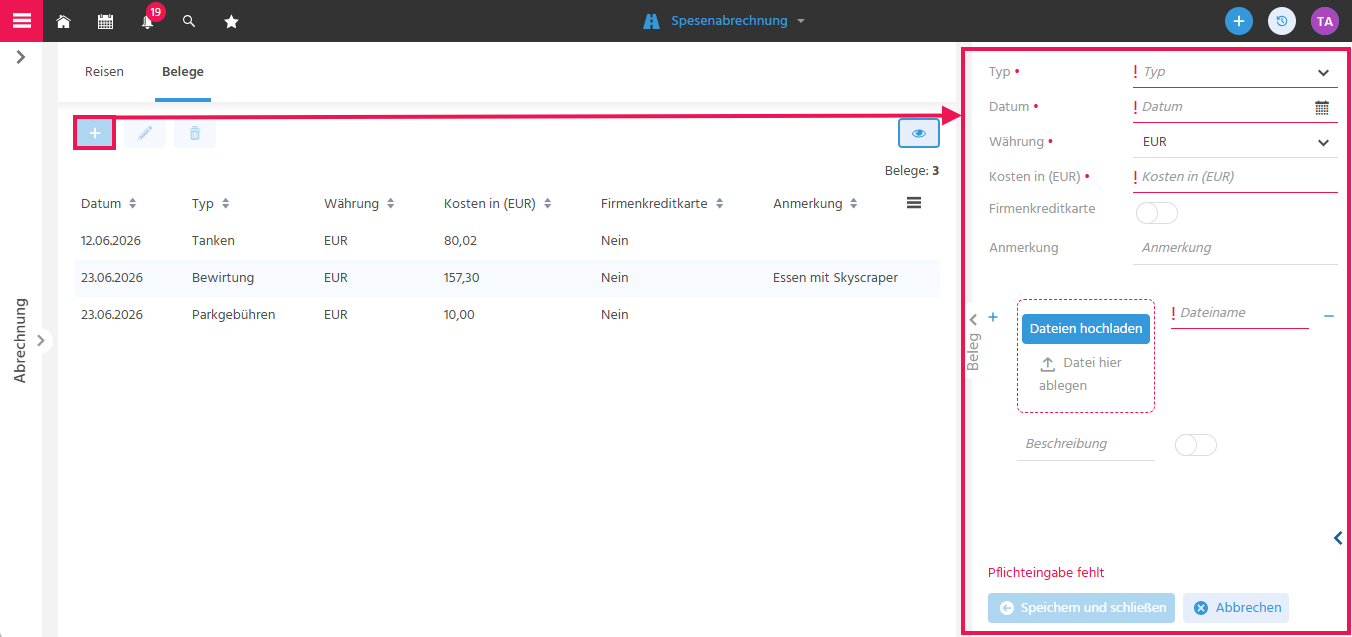Click the Abbrechen button
The height and width of the screenshot is (637, 1352).
1236,608
